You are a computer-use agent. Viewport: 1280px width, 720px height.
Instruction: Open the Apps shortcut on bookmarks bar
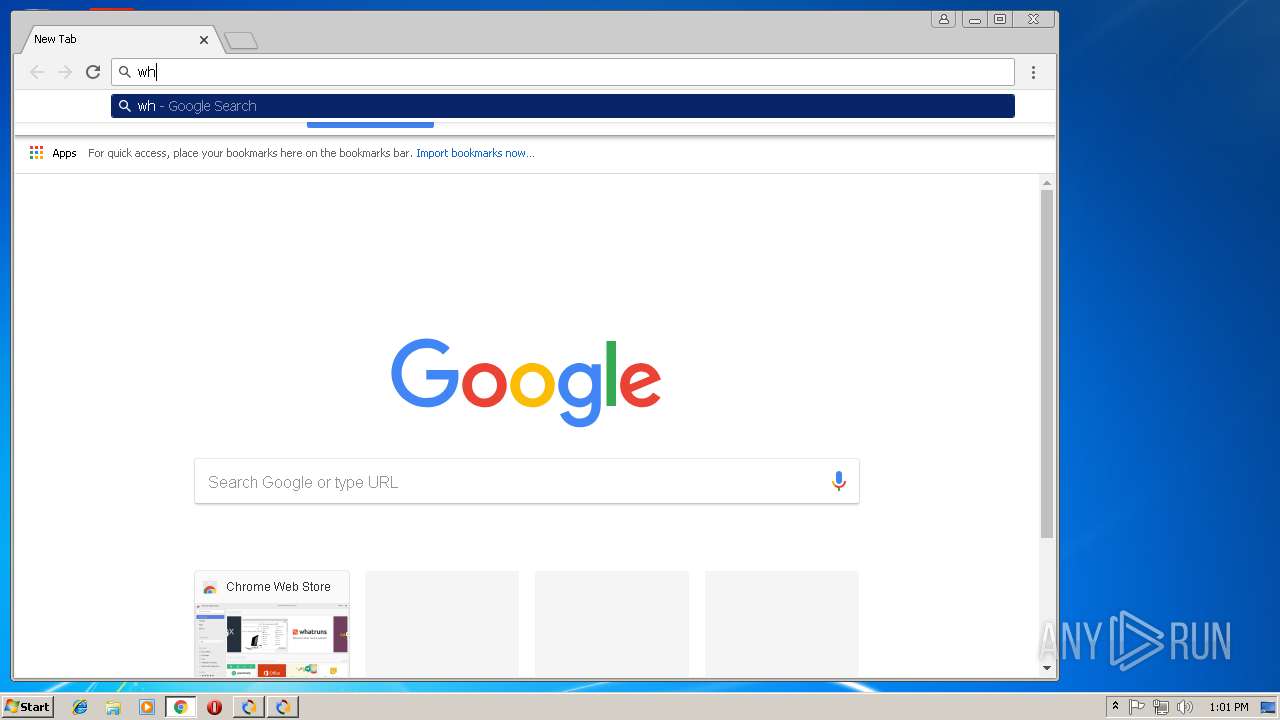click(x=53, y=153)
